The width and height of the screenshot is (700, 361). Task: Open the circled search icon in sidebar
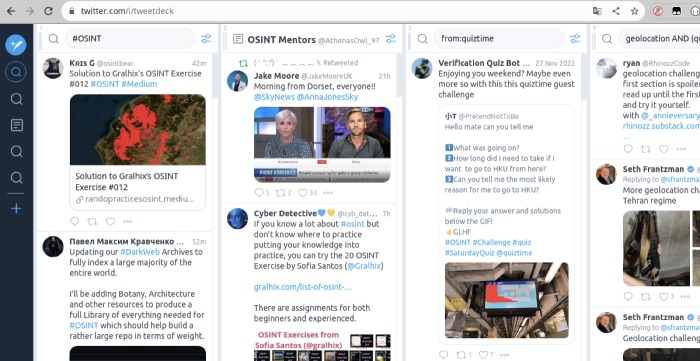pos(16,72)
